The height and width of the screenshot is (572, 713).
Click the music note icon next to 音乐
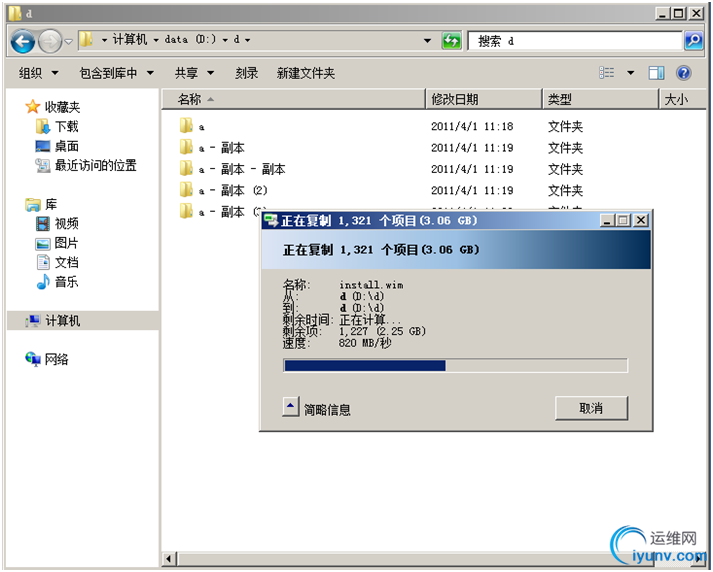click(x=43, y=282)
